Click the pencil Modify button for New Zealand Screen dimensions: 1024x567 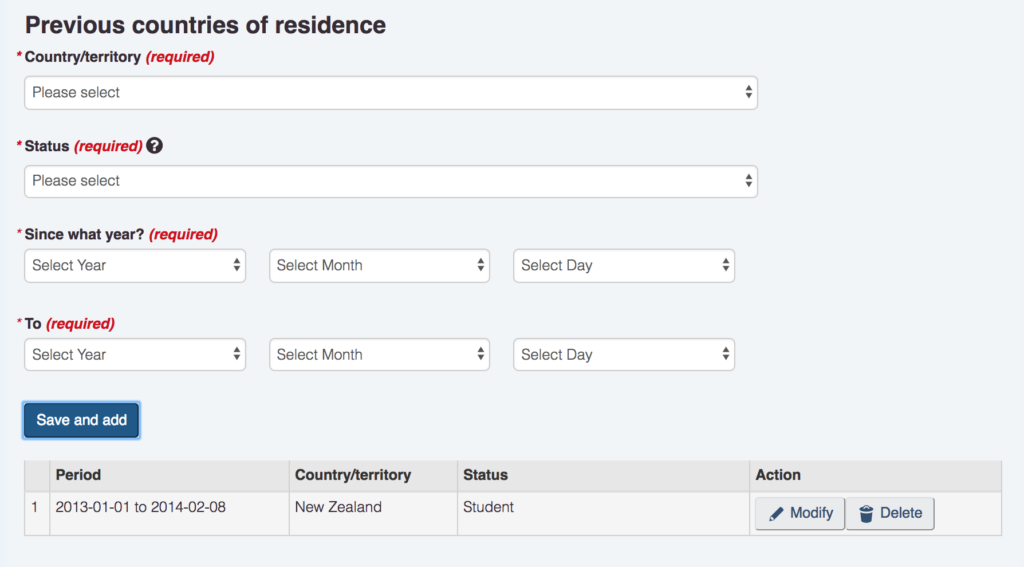point(800,513)
